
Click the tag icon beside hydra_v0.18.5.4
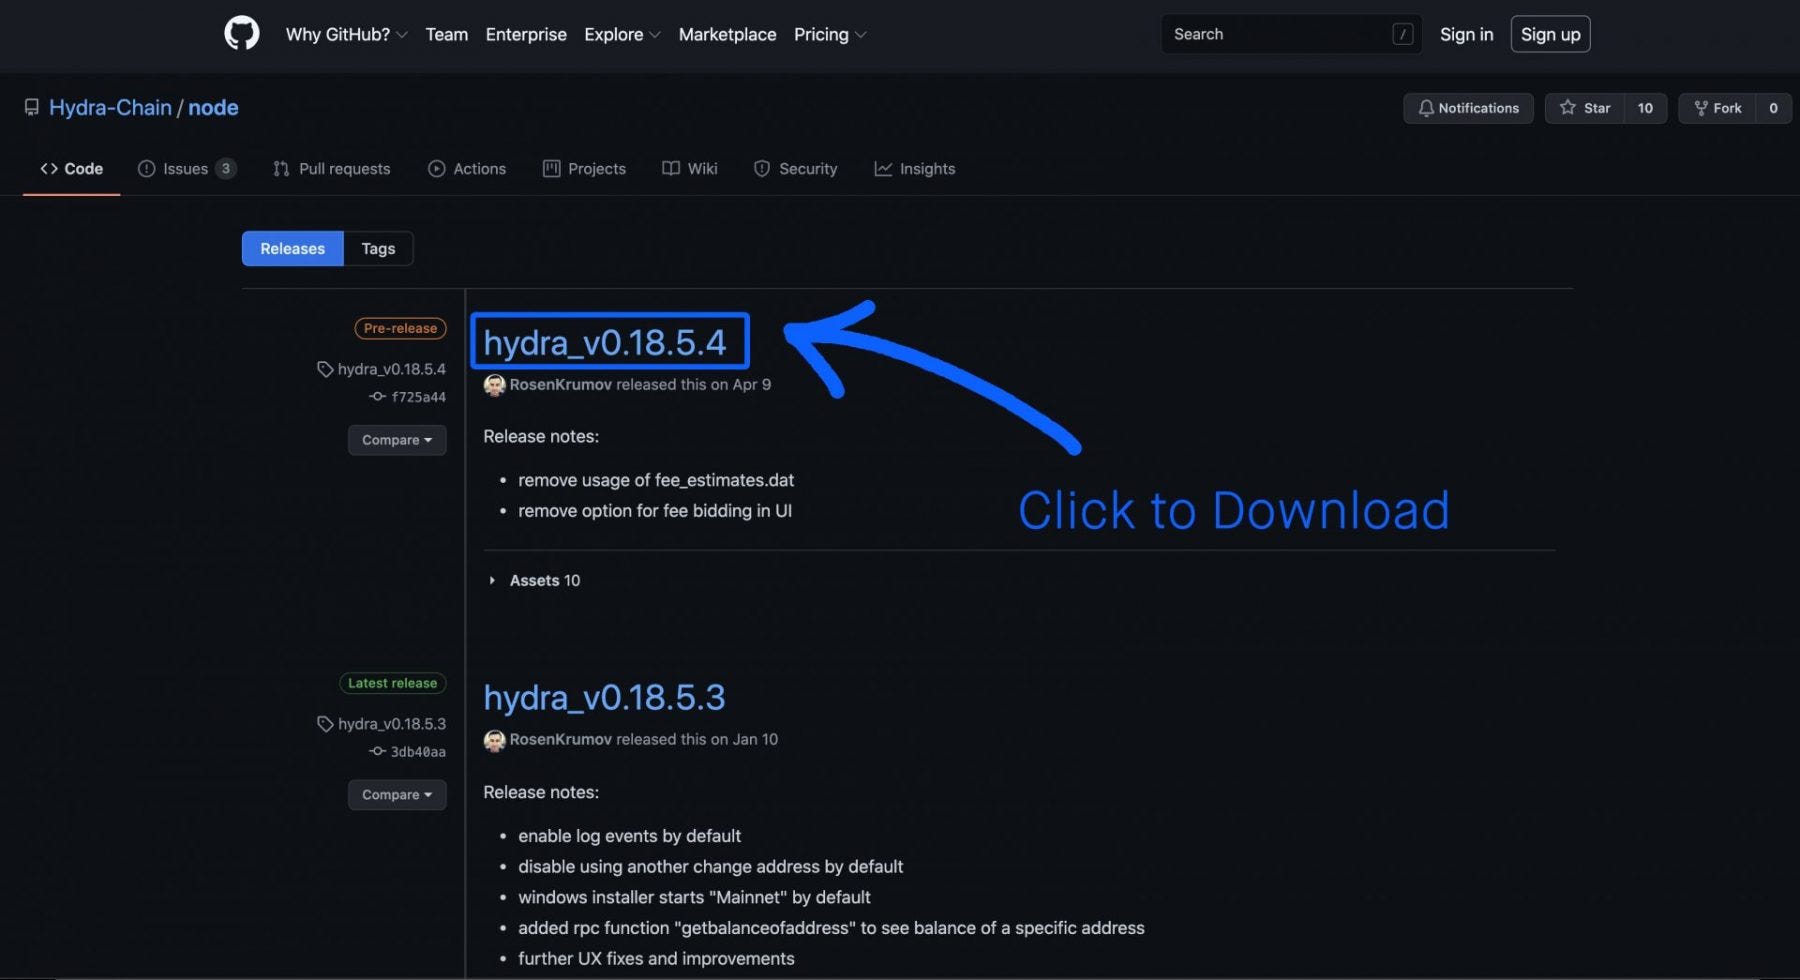click(x=325, y=369)
